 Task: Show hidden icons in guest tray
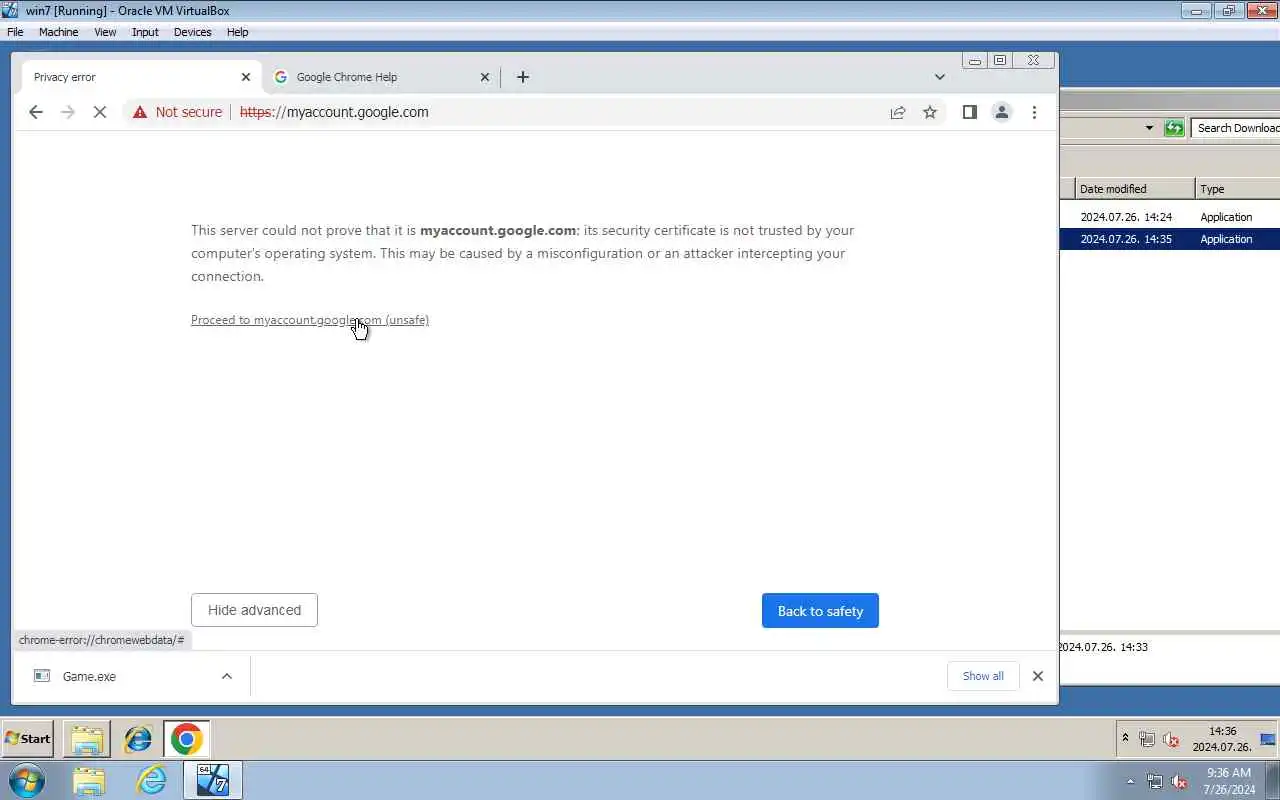point(1125,739)
